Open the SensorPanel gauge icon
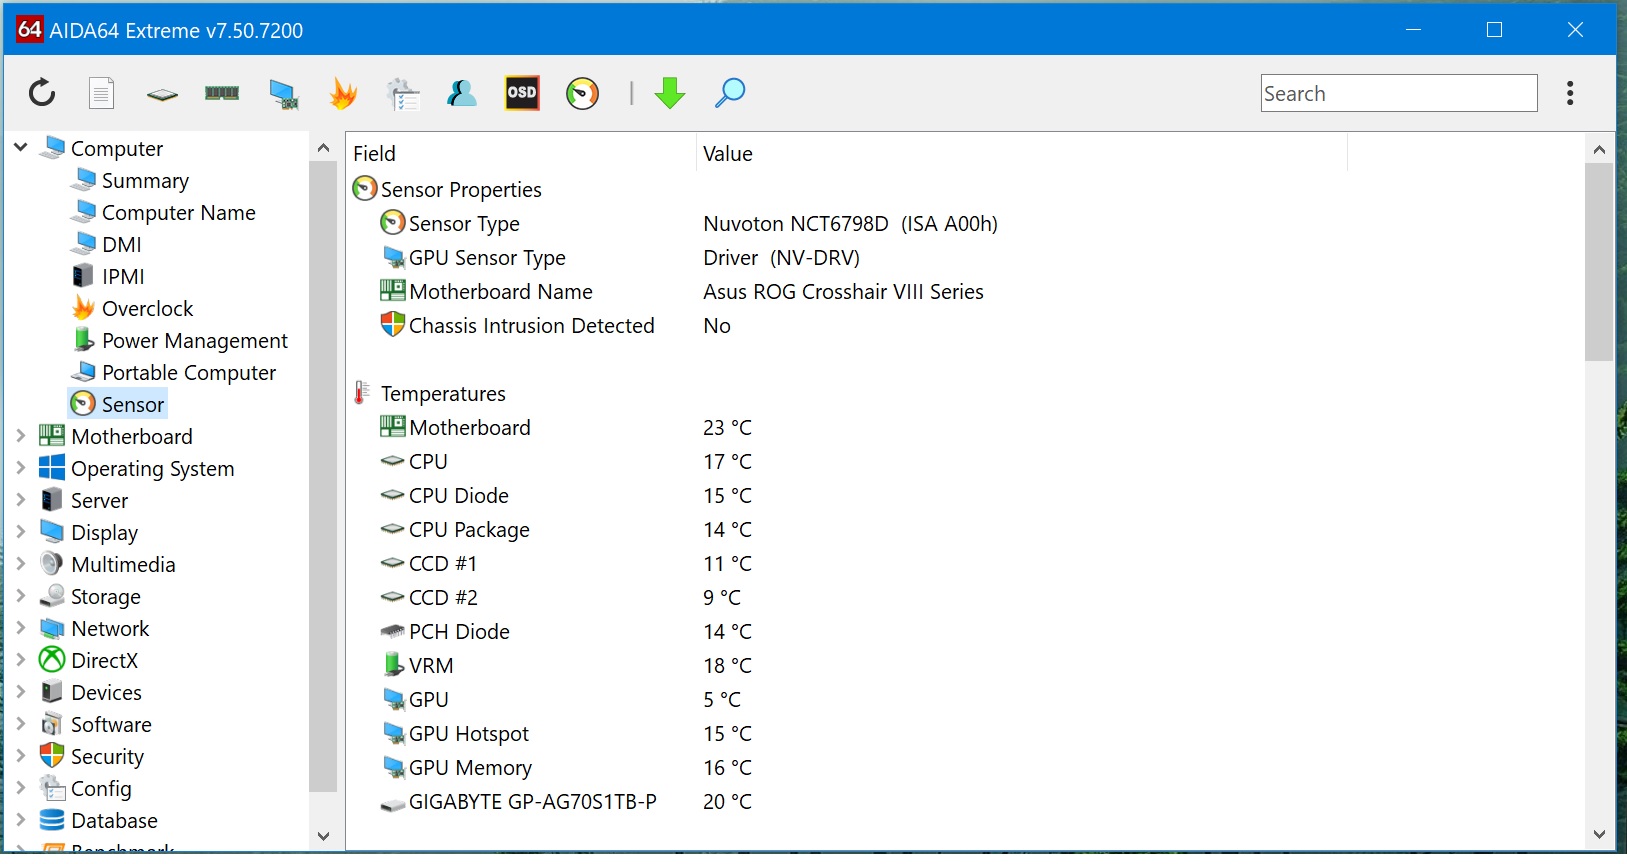Viewport: 1627px width, 864px height. [x=582, y=93]
